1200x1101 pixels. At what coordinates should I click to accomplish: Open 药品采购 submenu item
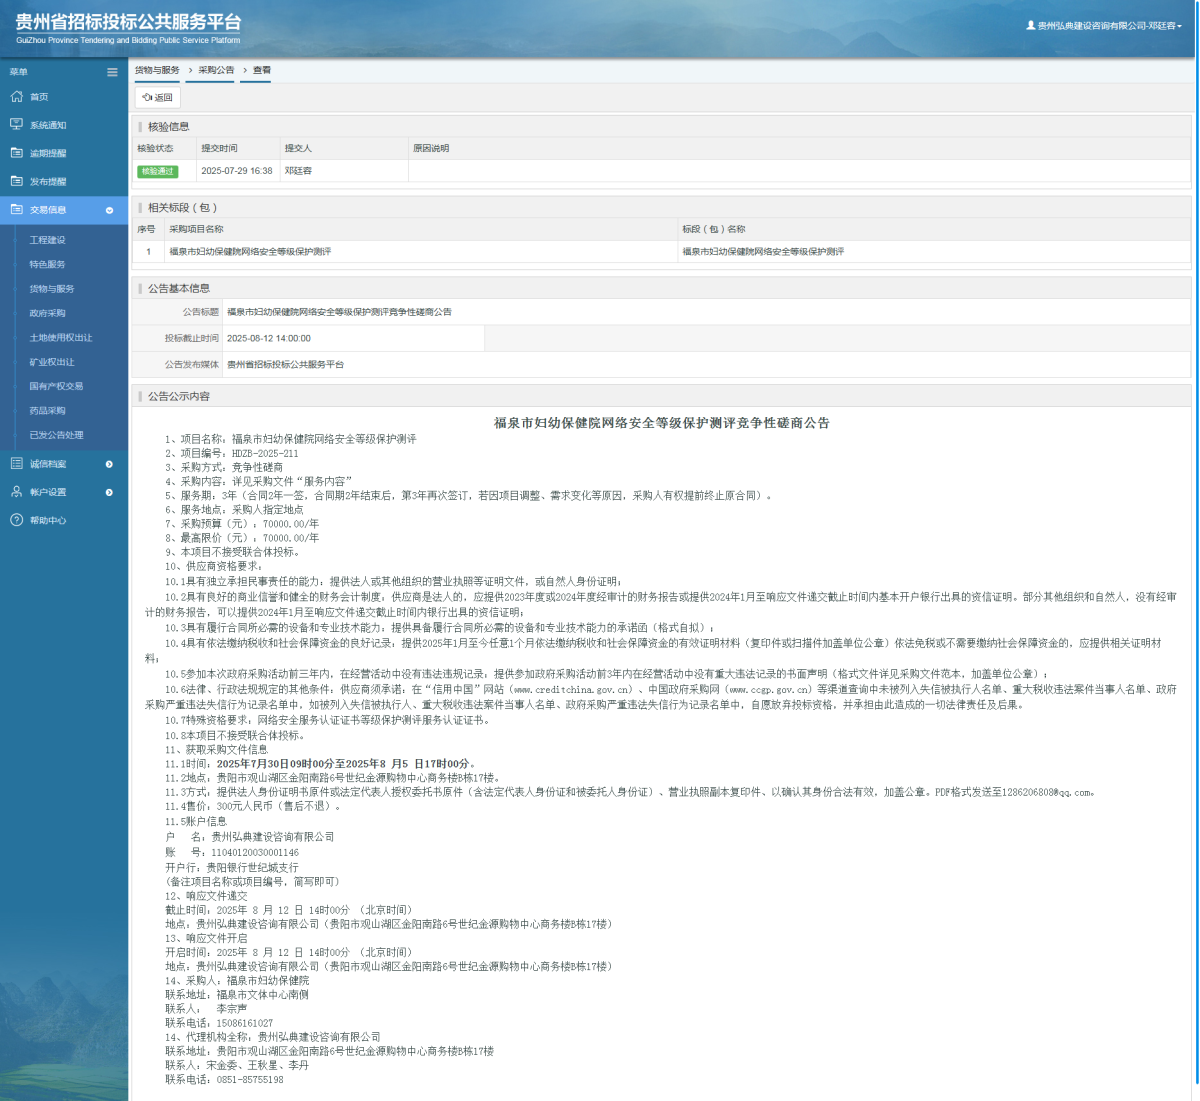47,411
